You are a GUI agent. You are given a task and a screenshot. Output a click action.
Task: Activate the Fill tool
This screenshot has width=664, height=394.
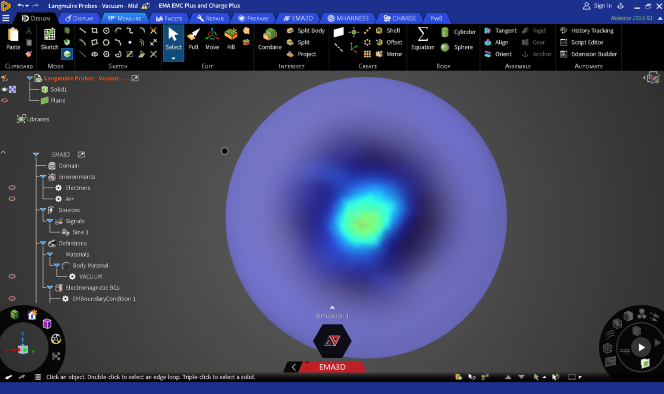point(231,39)
